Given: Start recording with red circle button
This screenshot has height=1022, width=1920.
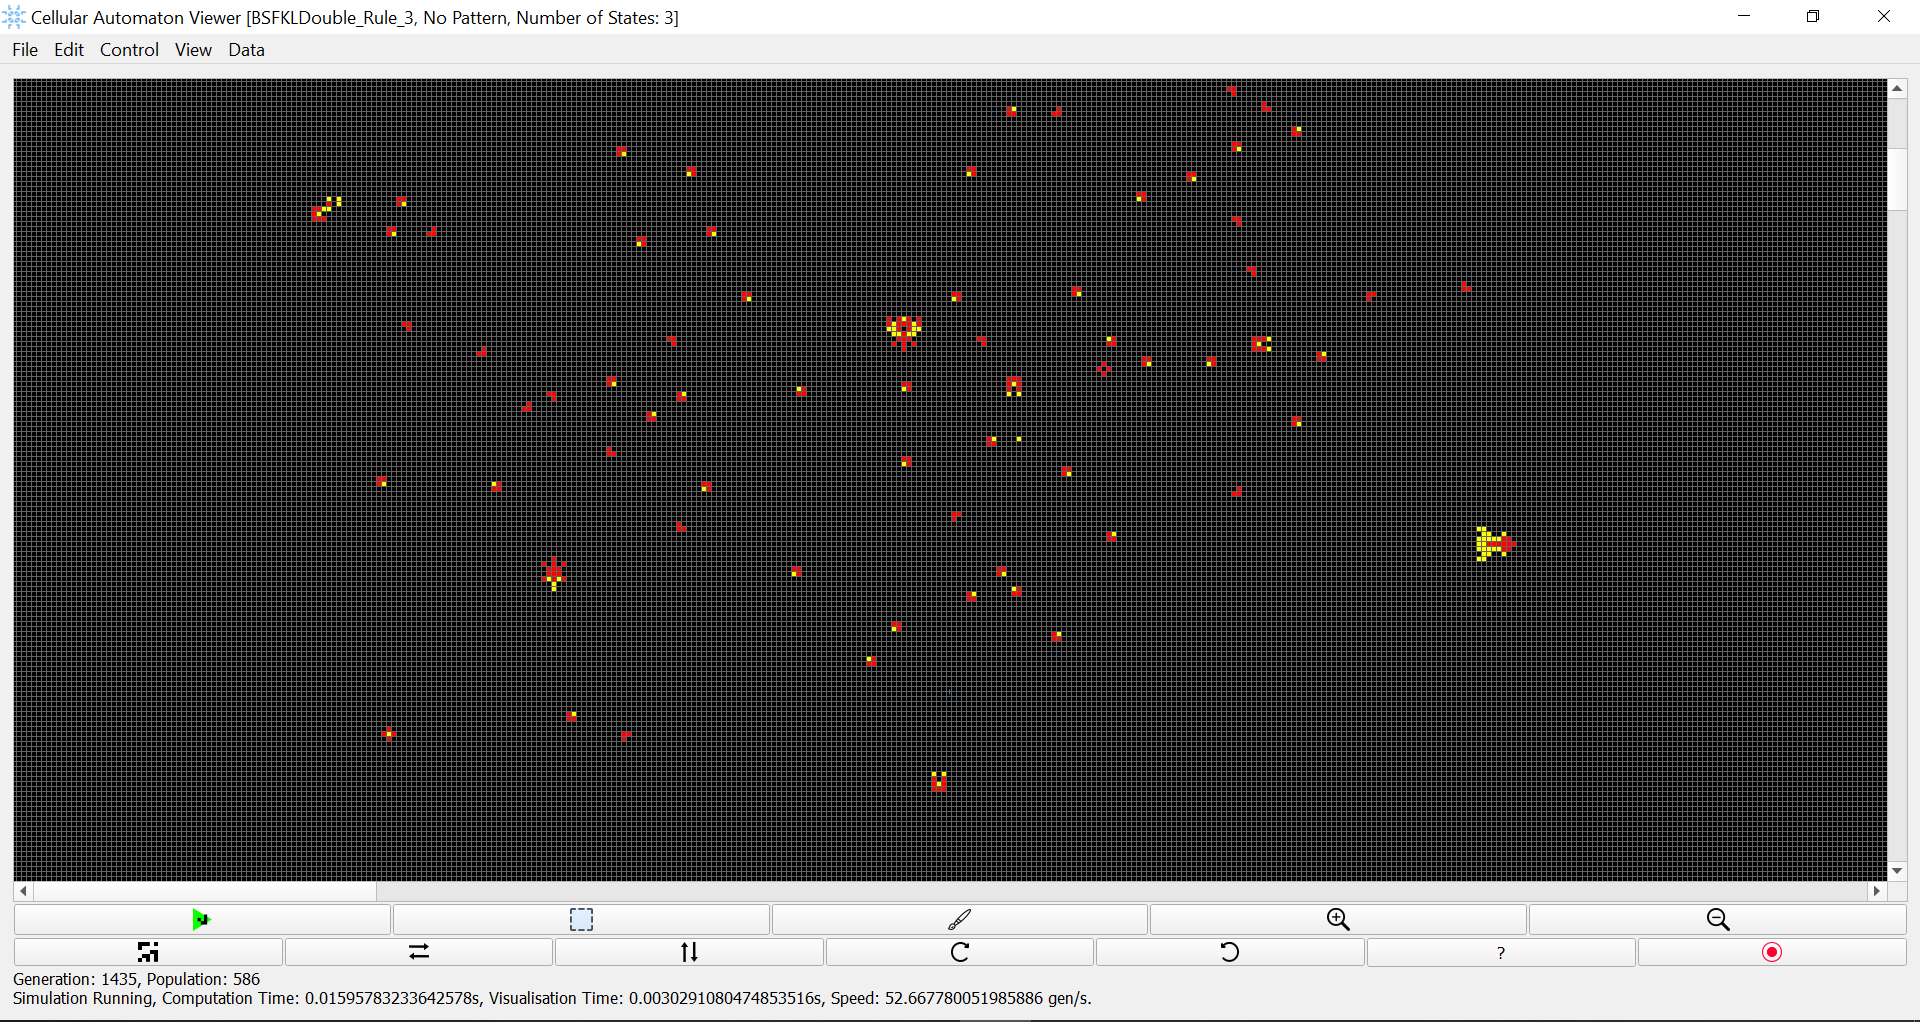Looking at the screenshot, I should [x=1772, y=952].
